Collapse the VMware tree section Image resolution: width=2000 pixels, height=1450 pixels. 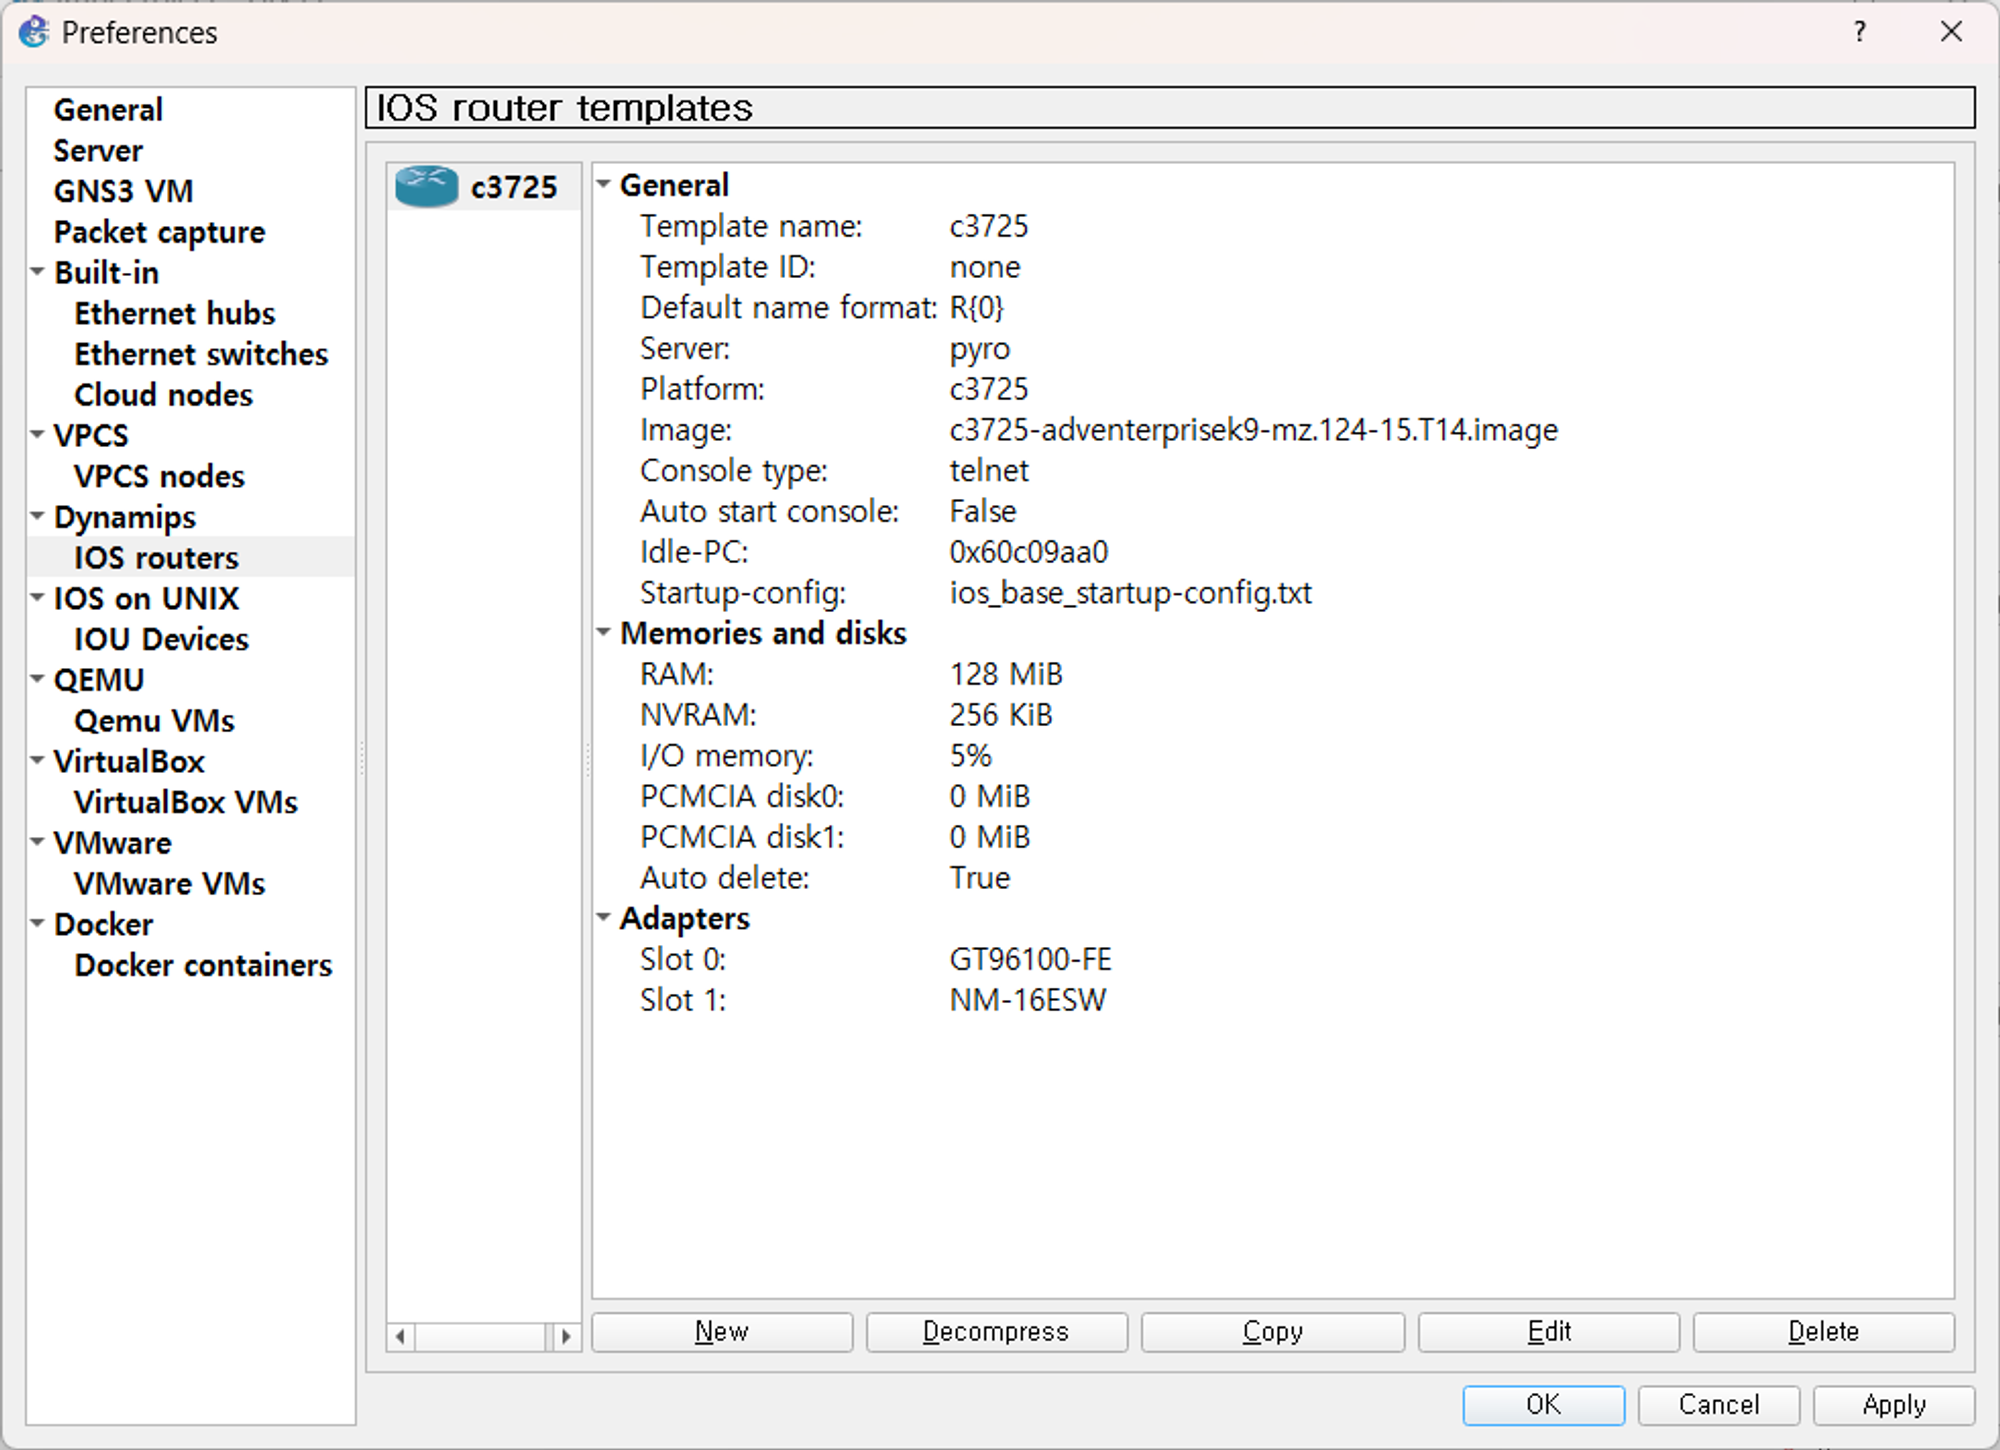[x=38, y=843]
